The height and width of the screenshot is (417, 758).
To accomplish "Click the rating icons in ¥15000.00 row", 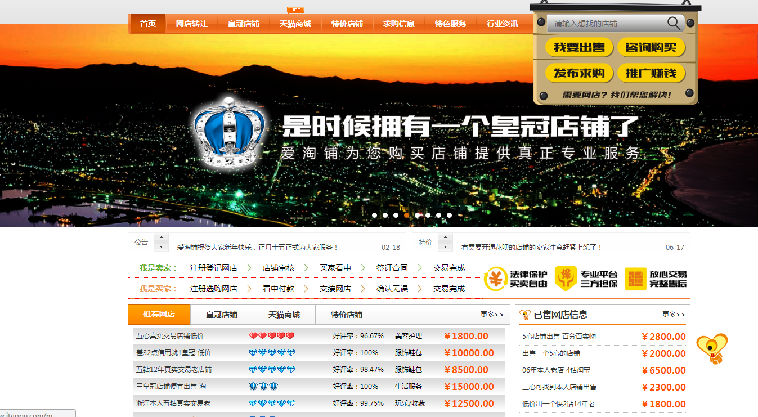I will tap(263, 386).
